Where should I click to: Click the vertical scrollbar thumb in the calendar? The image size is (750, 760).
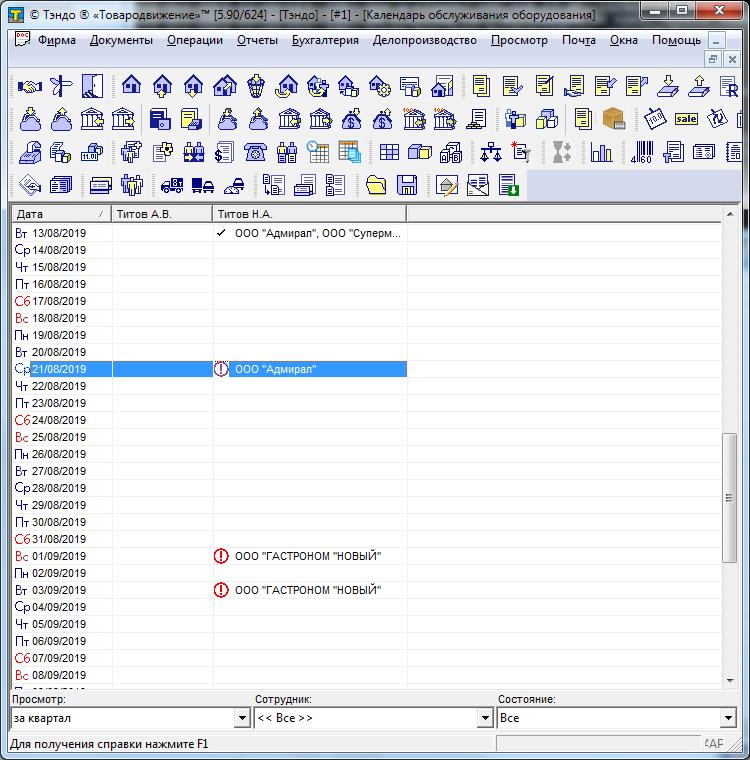pyautogui.click(x=730, y=497)
